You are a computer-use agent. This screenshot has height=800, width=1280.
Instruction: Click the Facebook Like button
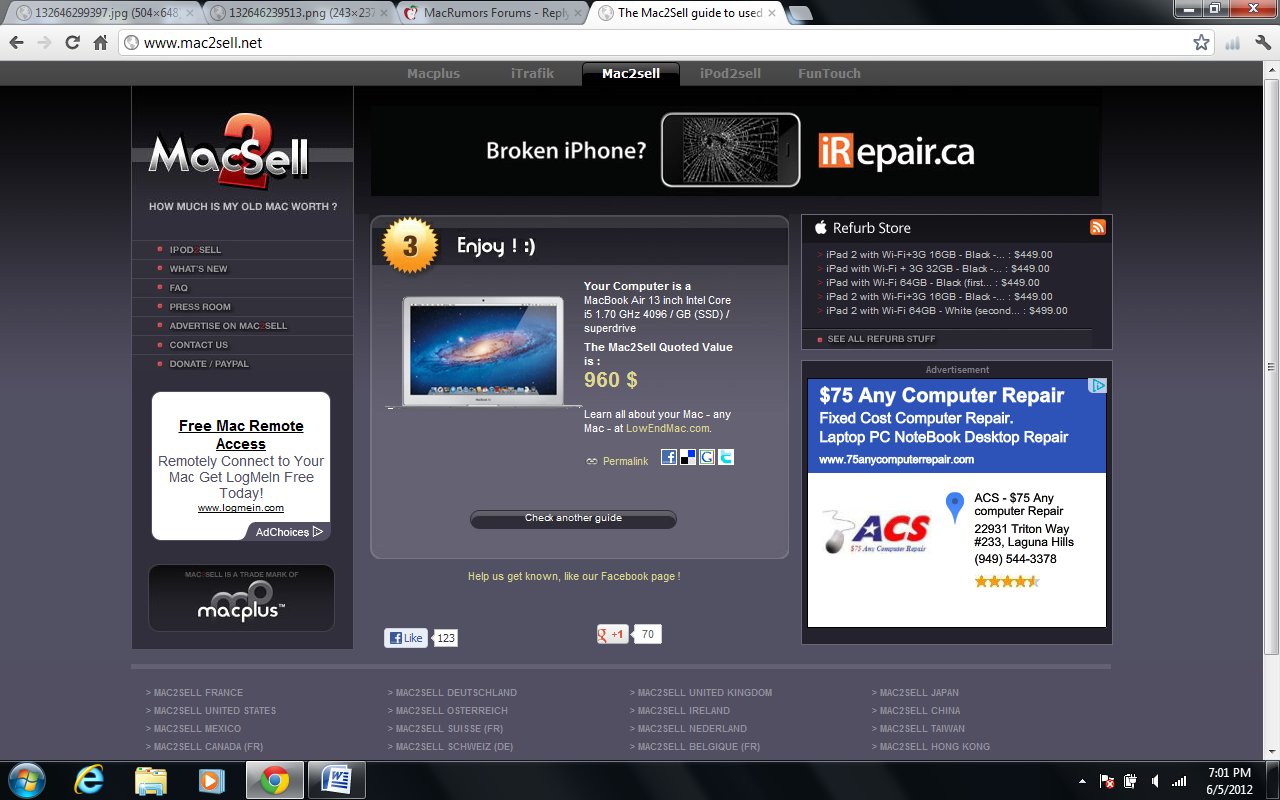406,638
